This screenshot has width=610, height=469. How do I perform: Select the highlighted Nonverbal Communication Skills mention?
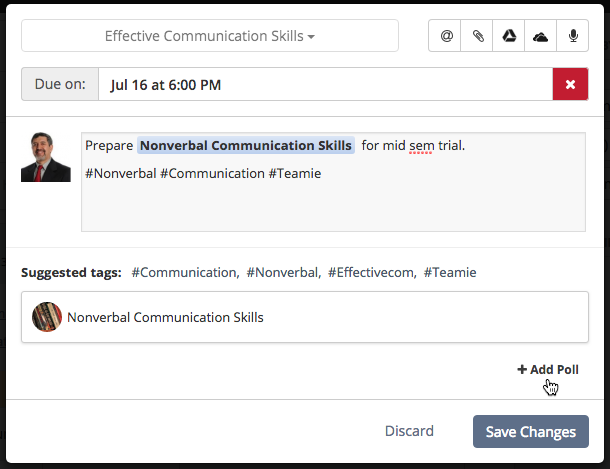(245, 145)
